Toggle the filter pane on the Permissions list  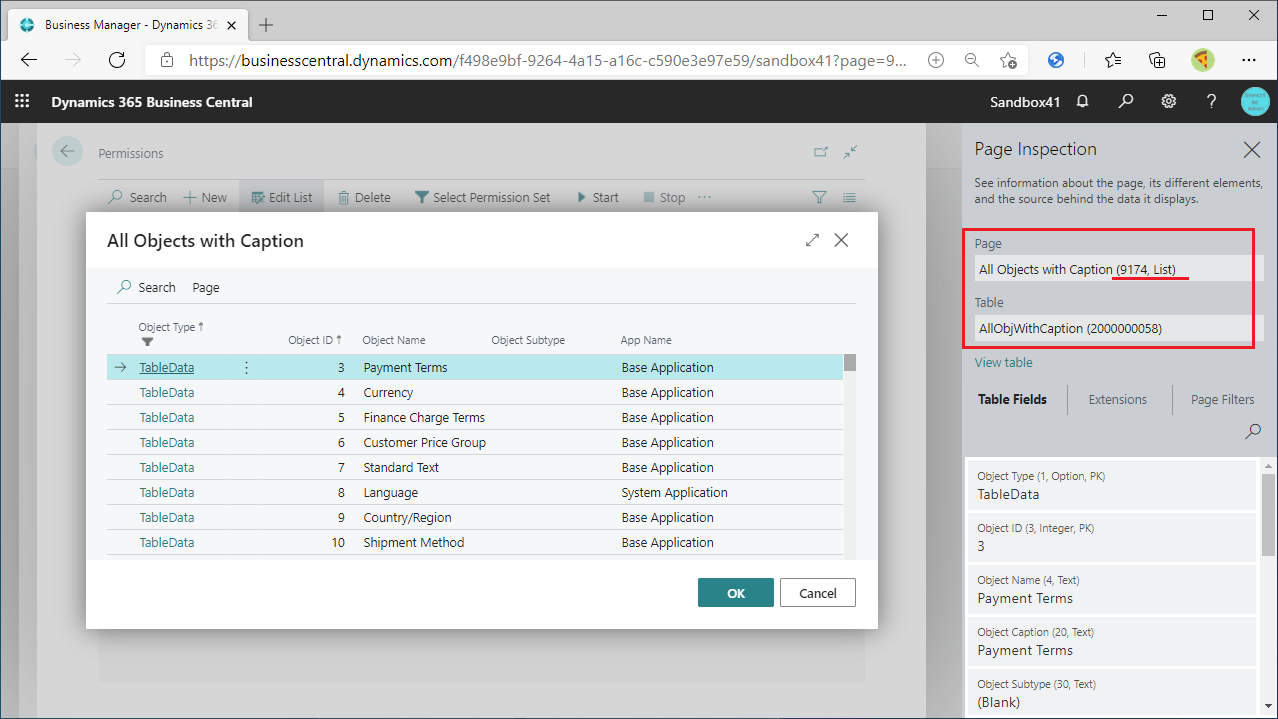click(x=819, y=197)
